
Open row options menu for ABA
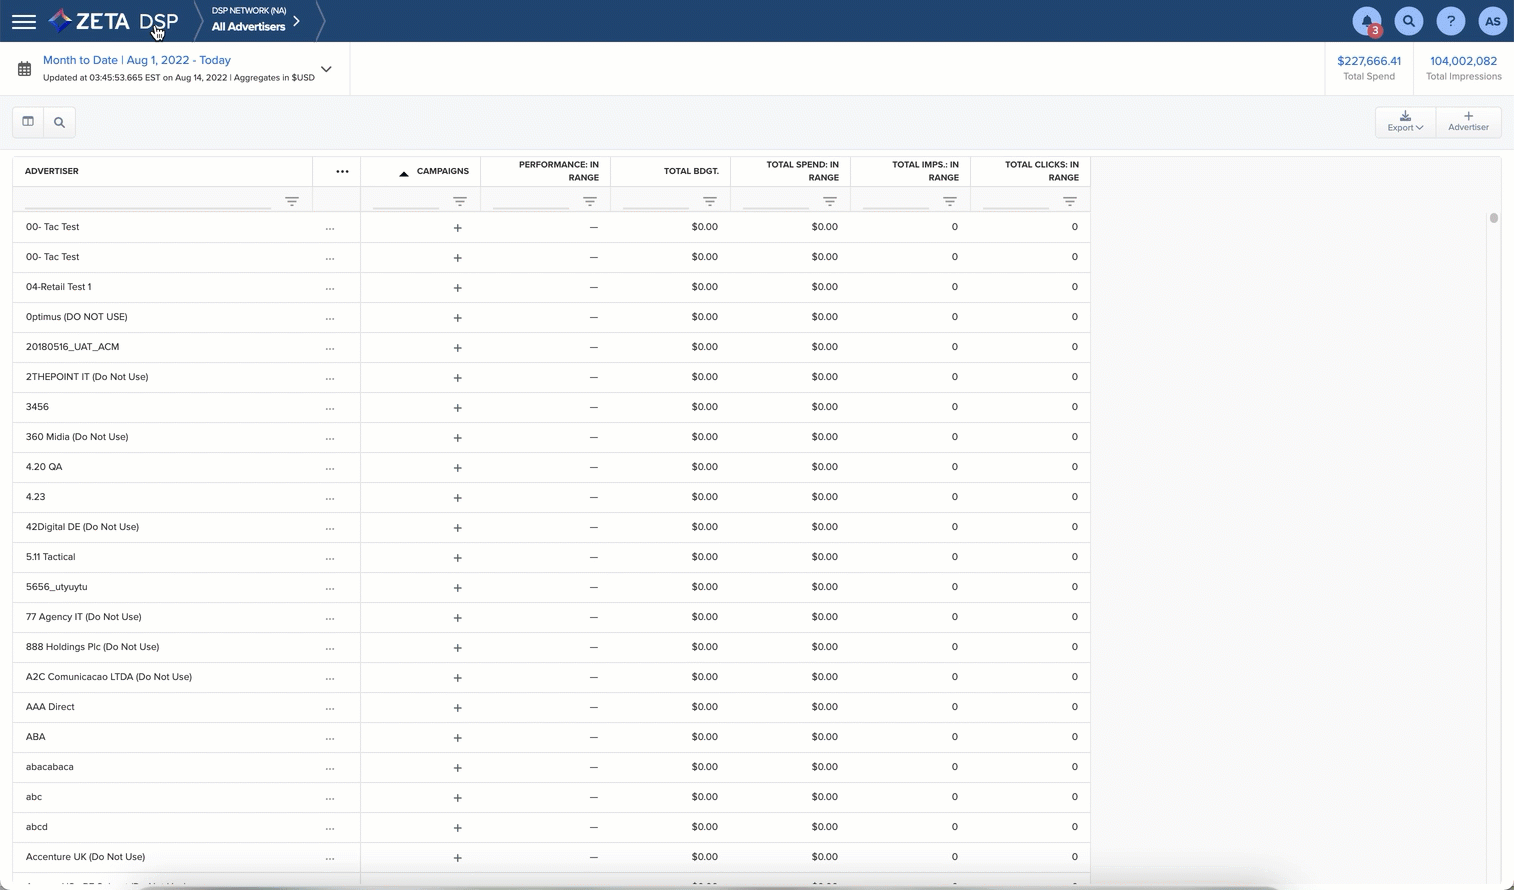pyautogui.click(x=330, y=738)
